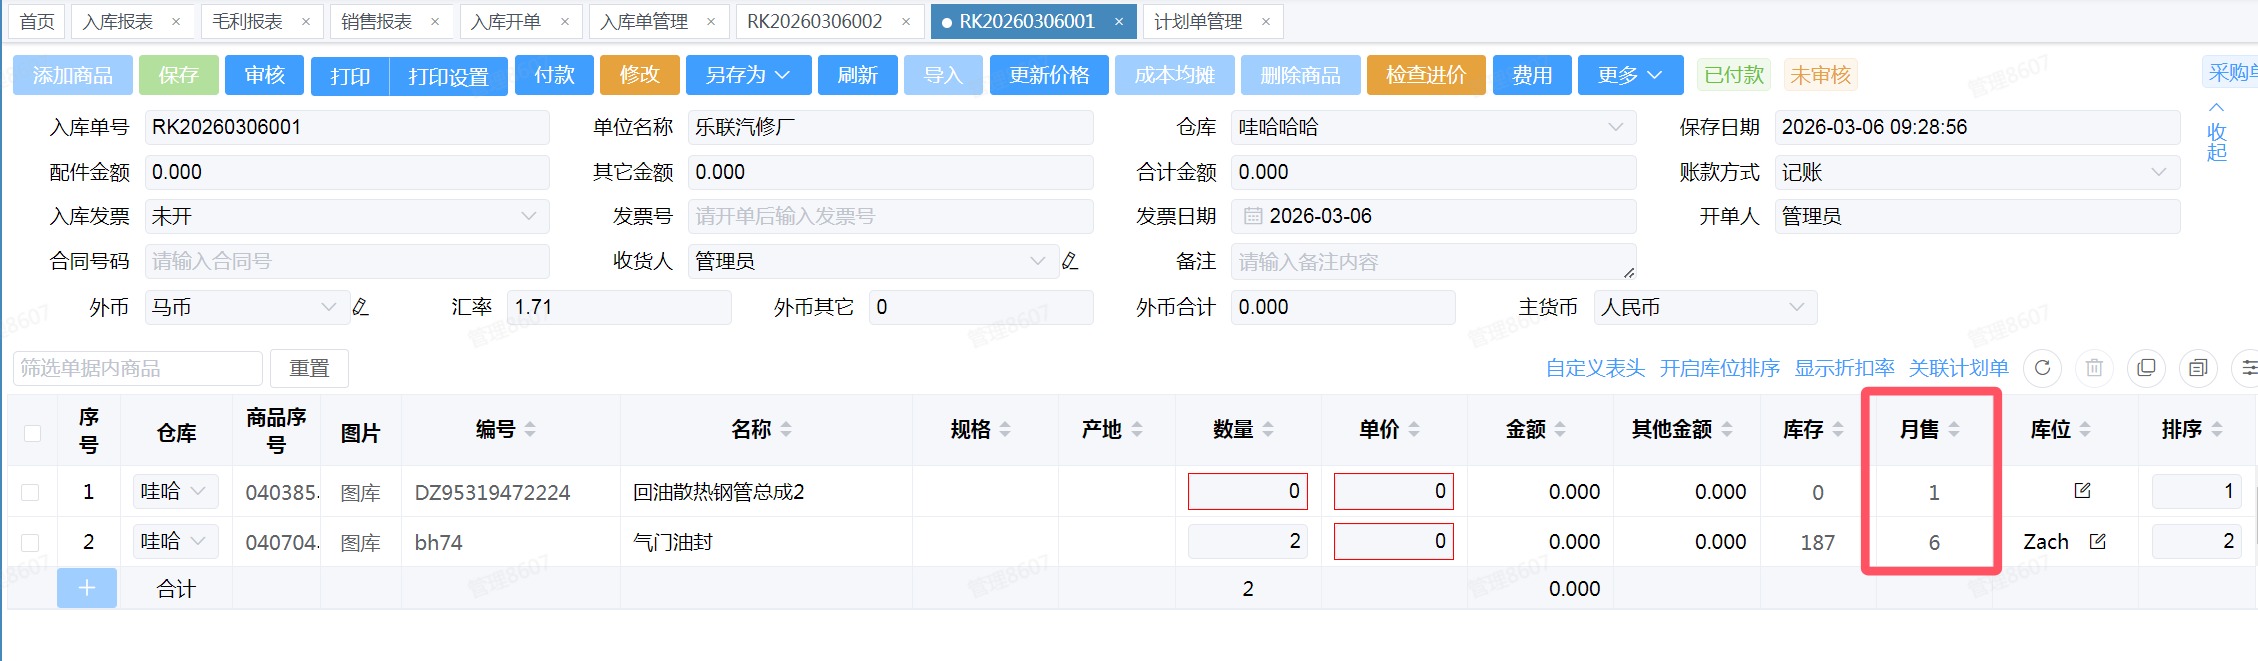Sort by the 名称 column arrows
The image size is (2258, 661).
(x=786, y=429)
